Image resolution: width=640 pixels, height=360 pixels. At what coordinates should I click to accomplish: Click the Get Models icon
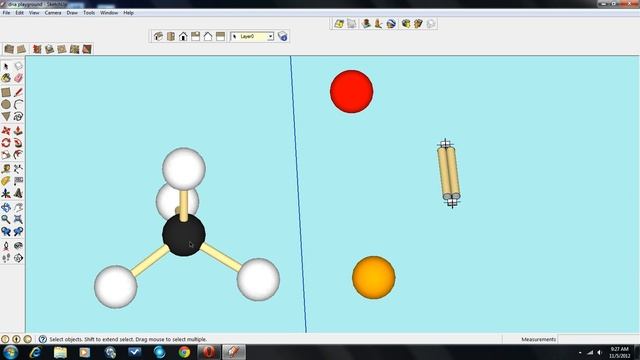[405, 24]
